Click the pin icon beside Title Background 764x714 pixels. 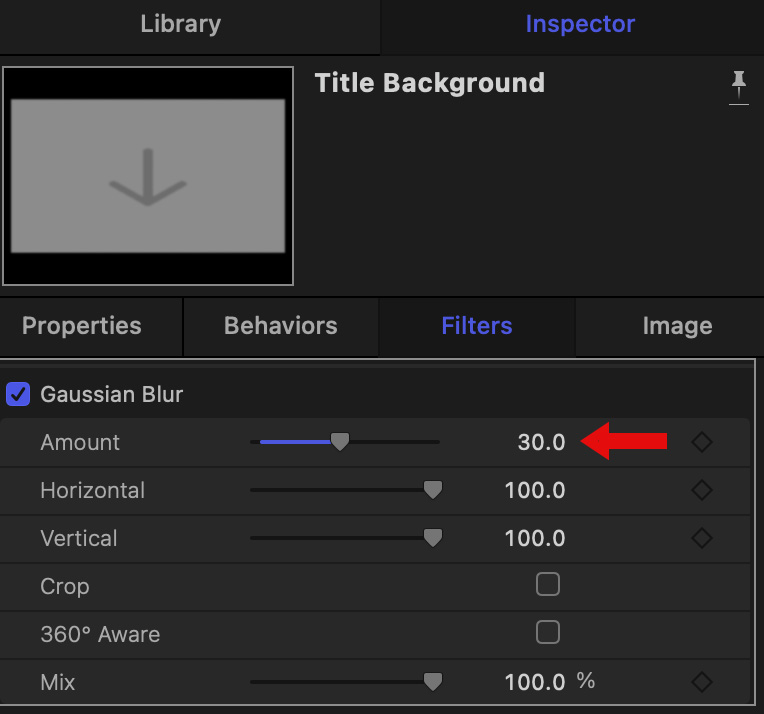point(739,87)
